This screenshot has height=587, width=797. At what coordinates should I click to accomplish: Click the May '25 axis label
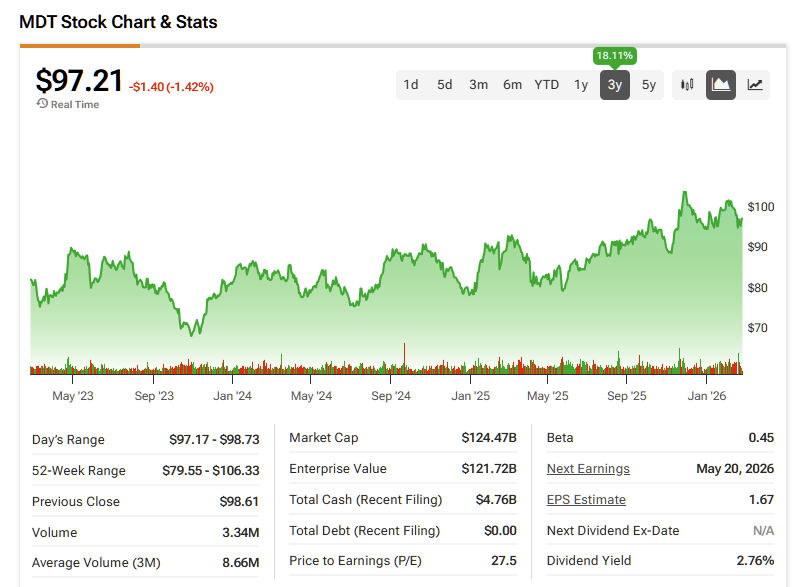(x=547, y=396)
